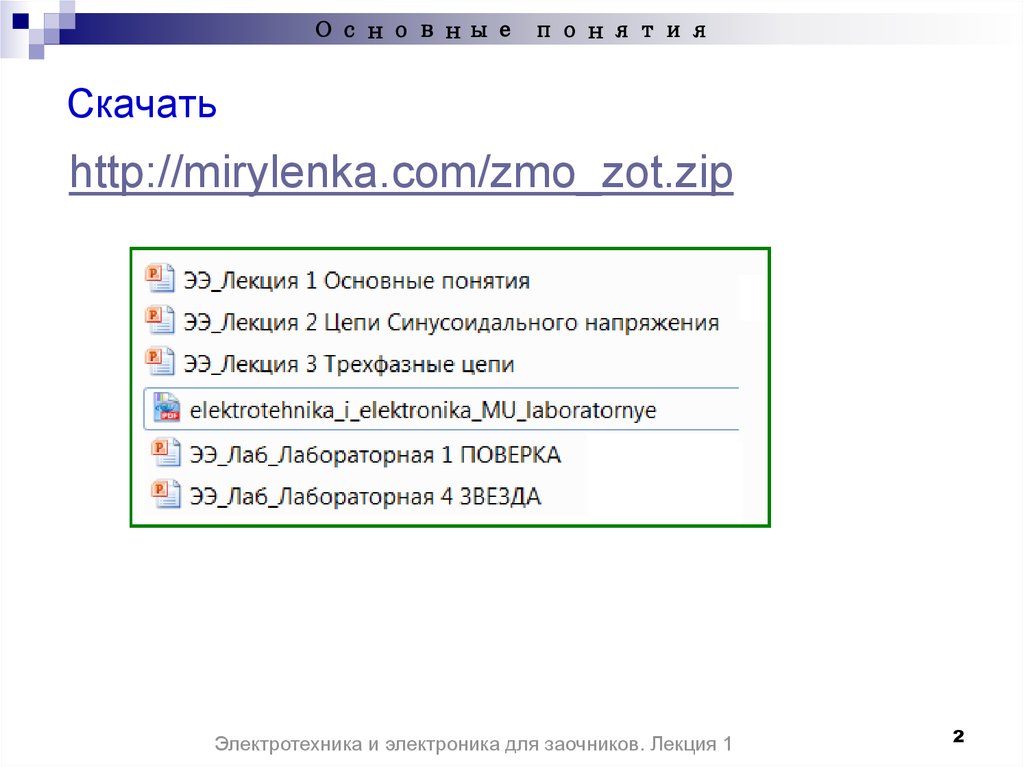Select file name ЭЭ_Лаб_Лабораторная 1 ПОВЕРКА
The image size is (1024, 767).
375,454
